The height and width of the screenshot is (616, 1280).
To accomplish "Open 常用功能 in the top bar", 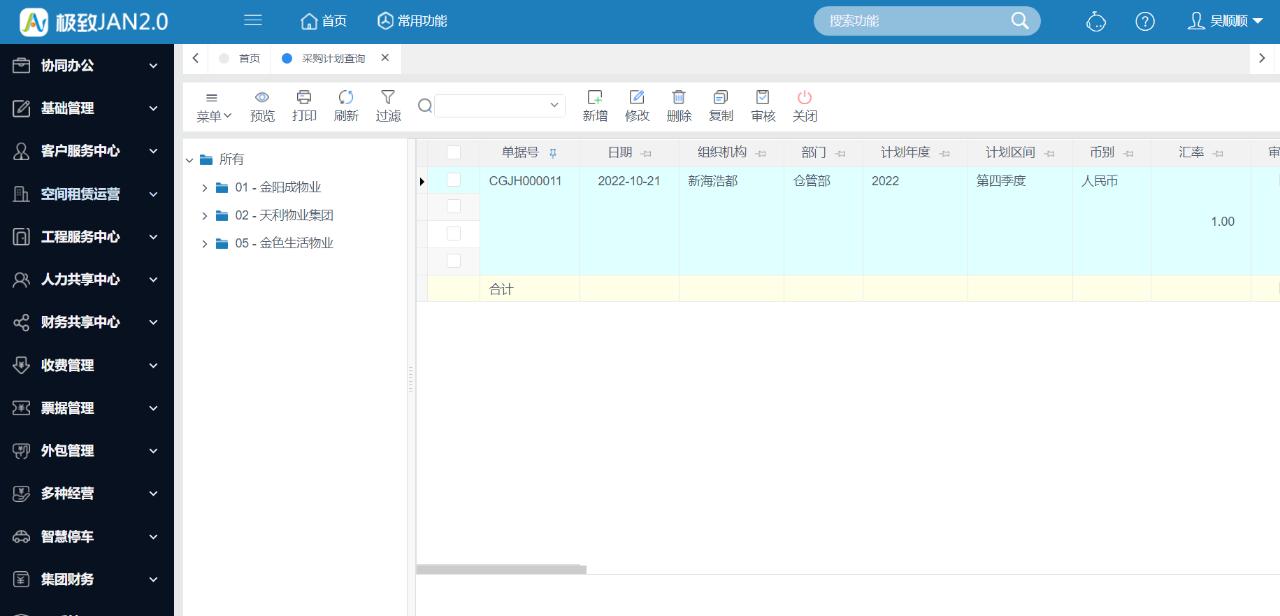I will pos(411,20).
